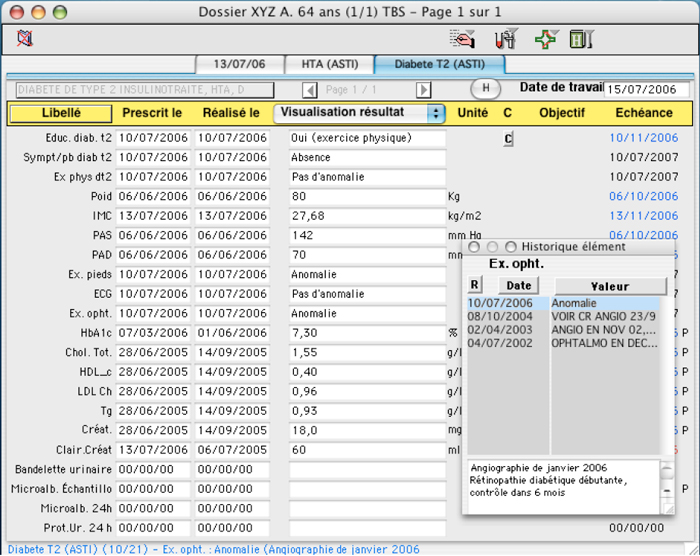Select history row dated 10/07/2006
The width and height of the screenshot is (700, 556).
pyautogui.click(x=563, y=303)
